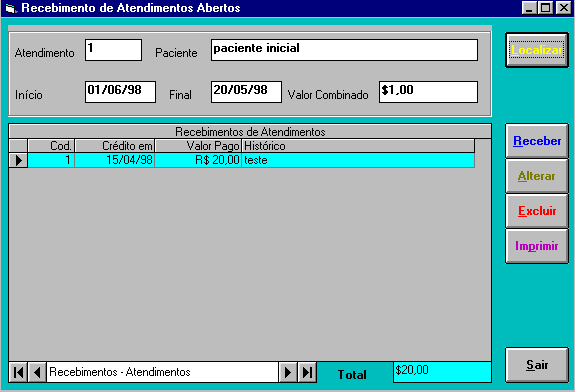Click the Recebimentos de Atendimentos grid title
The width and height of the screenshot is (575, 392).
click(x=250, y=132)
